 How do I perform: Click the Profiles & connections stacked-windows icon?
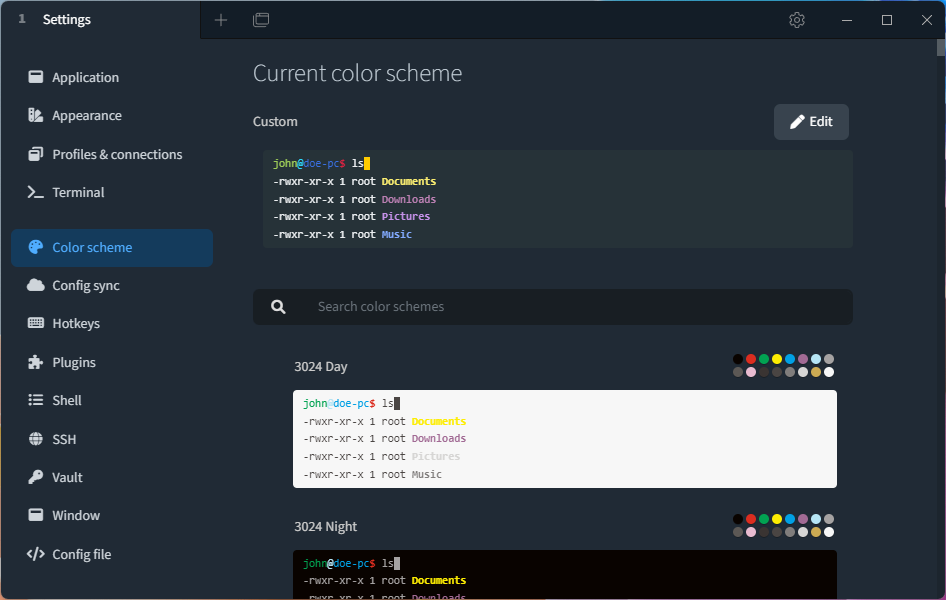pyautogui.click(x=36, y=154)
